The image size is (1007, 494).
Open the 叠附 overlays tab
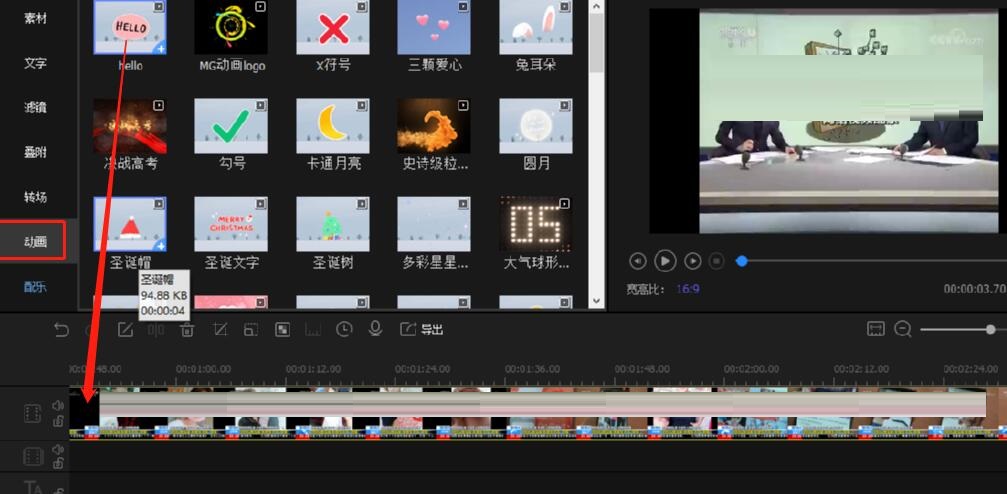point(35,152)
